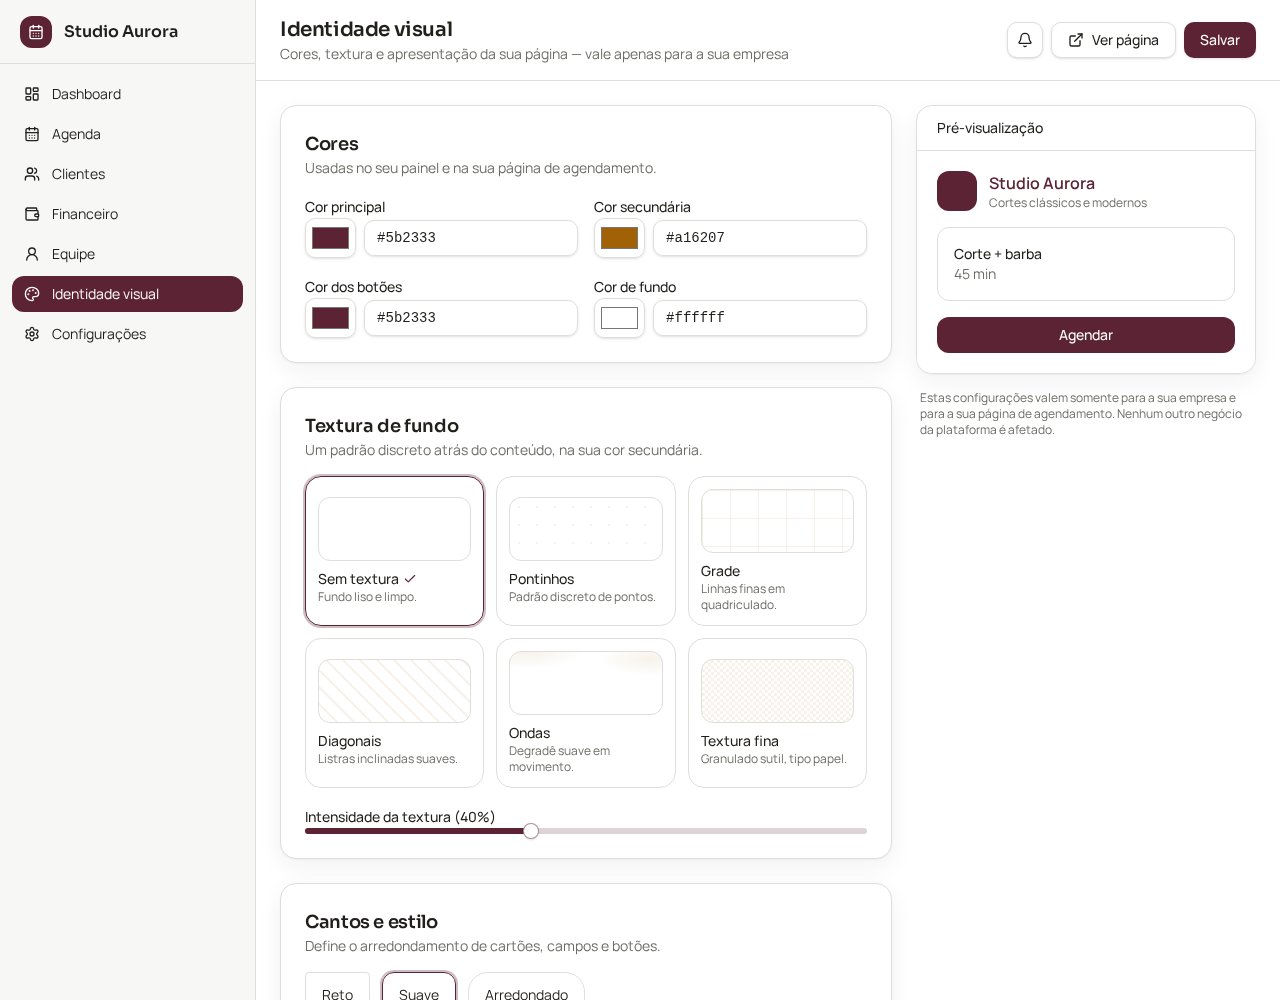Open the Cor de fundo color swatch
Viewport: 1280px width, 1000px height.
[619, 318]
